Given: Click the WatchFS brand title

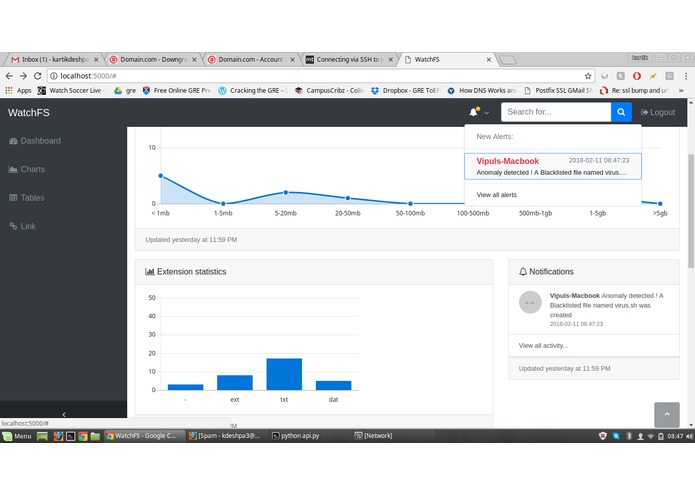Looking at the screenshot, I should (x=28, y=113).
